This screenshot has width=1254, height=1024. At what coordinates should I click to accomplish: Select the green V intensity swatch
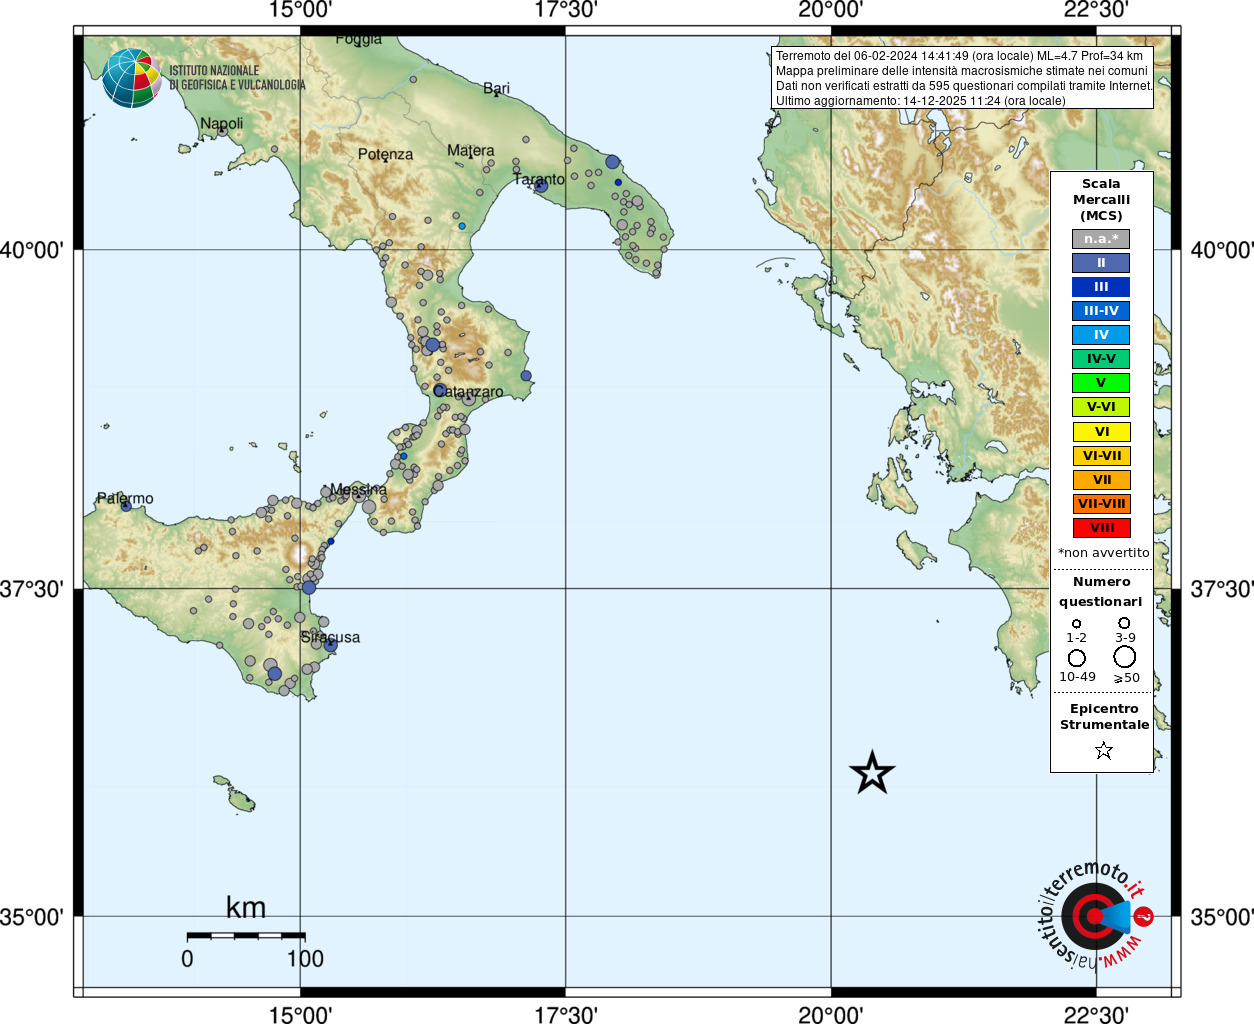[x=1101, y=383]
